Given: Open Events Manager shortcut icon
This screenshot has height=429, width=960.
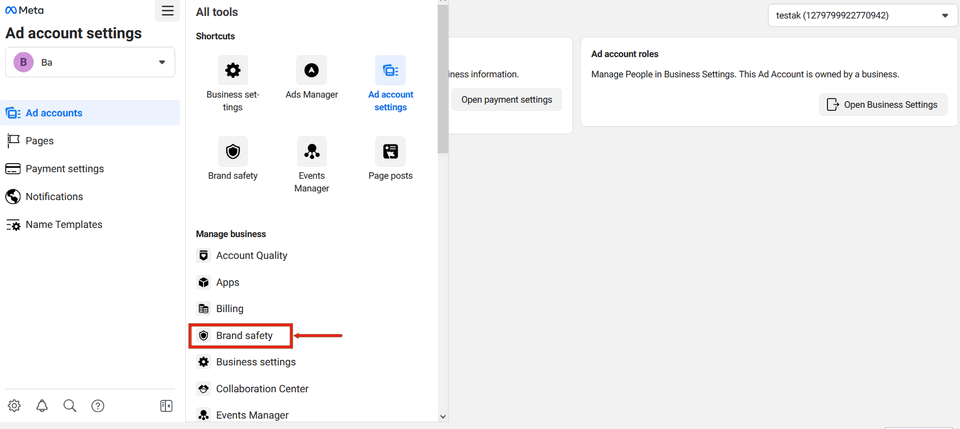Looking at the screenshot, I should pos(311,152).
